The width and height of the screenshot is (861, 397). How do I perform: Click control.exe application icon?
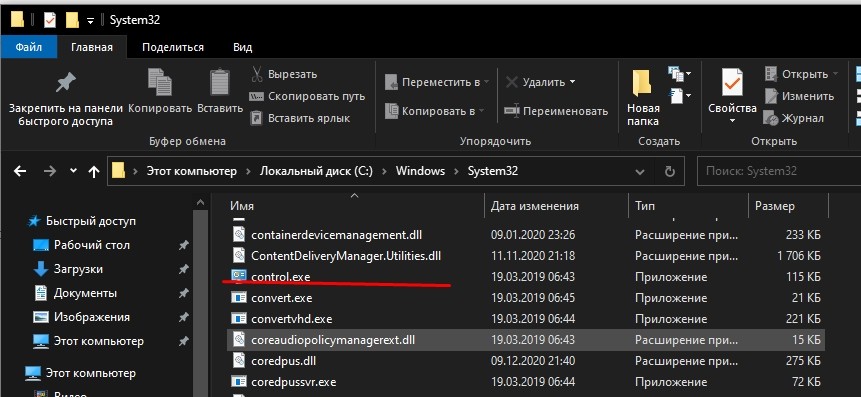pos(239,276)
